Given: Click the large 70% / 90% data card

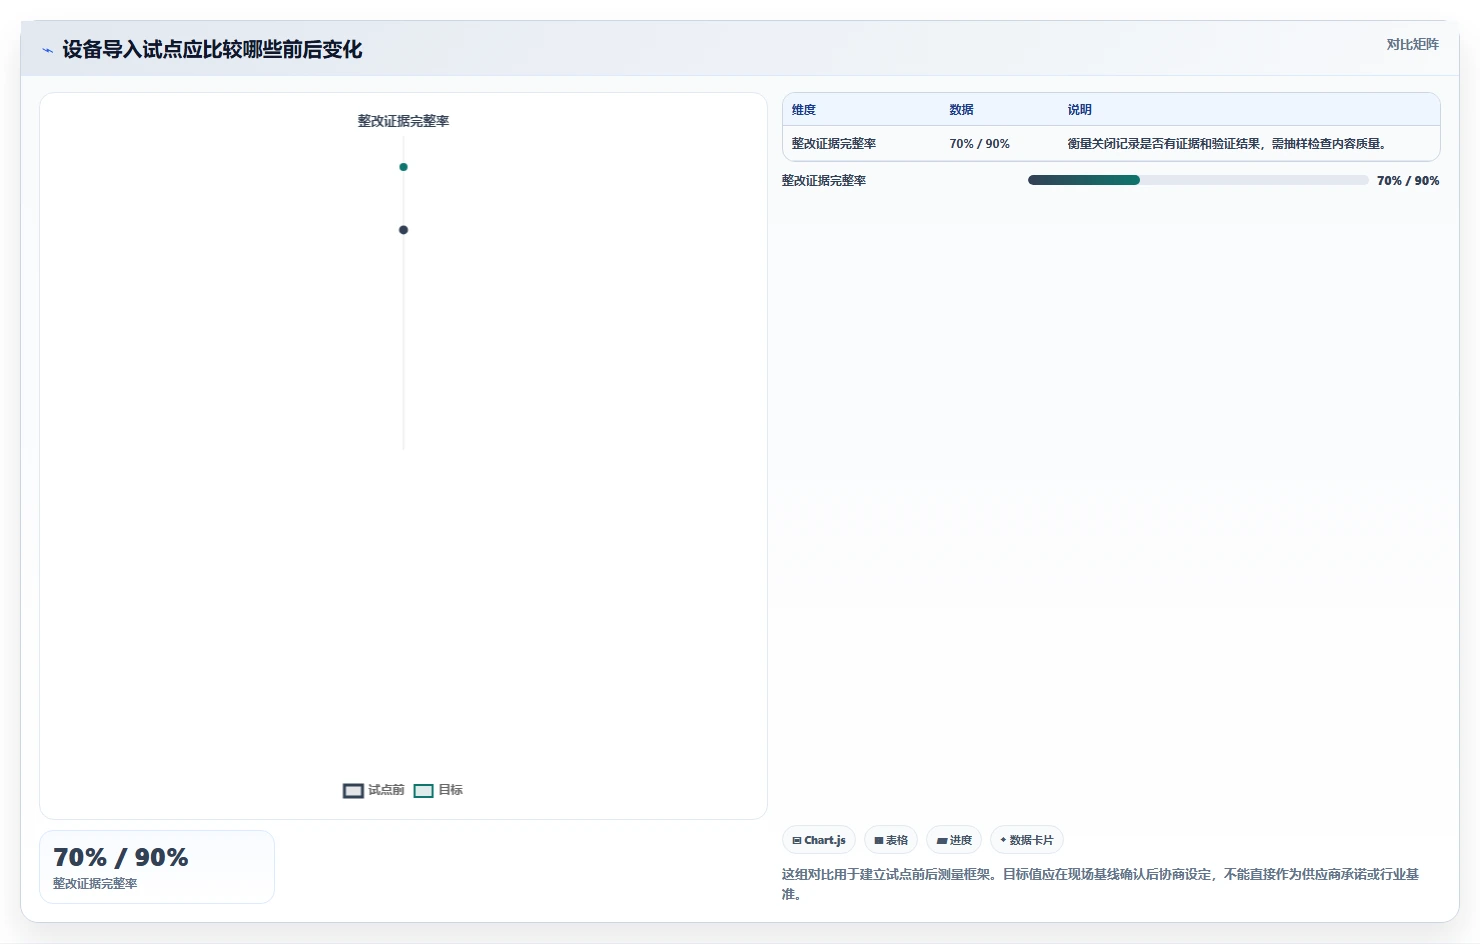Looking at the screenshot, I should 157,867.
